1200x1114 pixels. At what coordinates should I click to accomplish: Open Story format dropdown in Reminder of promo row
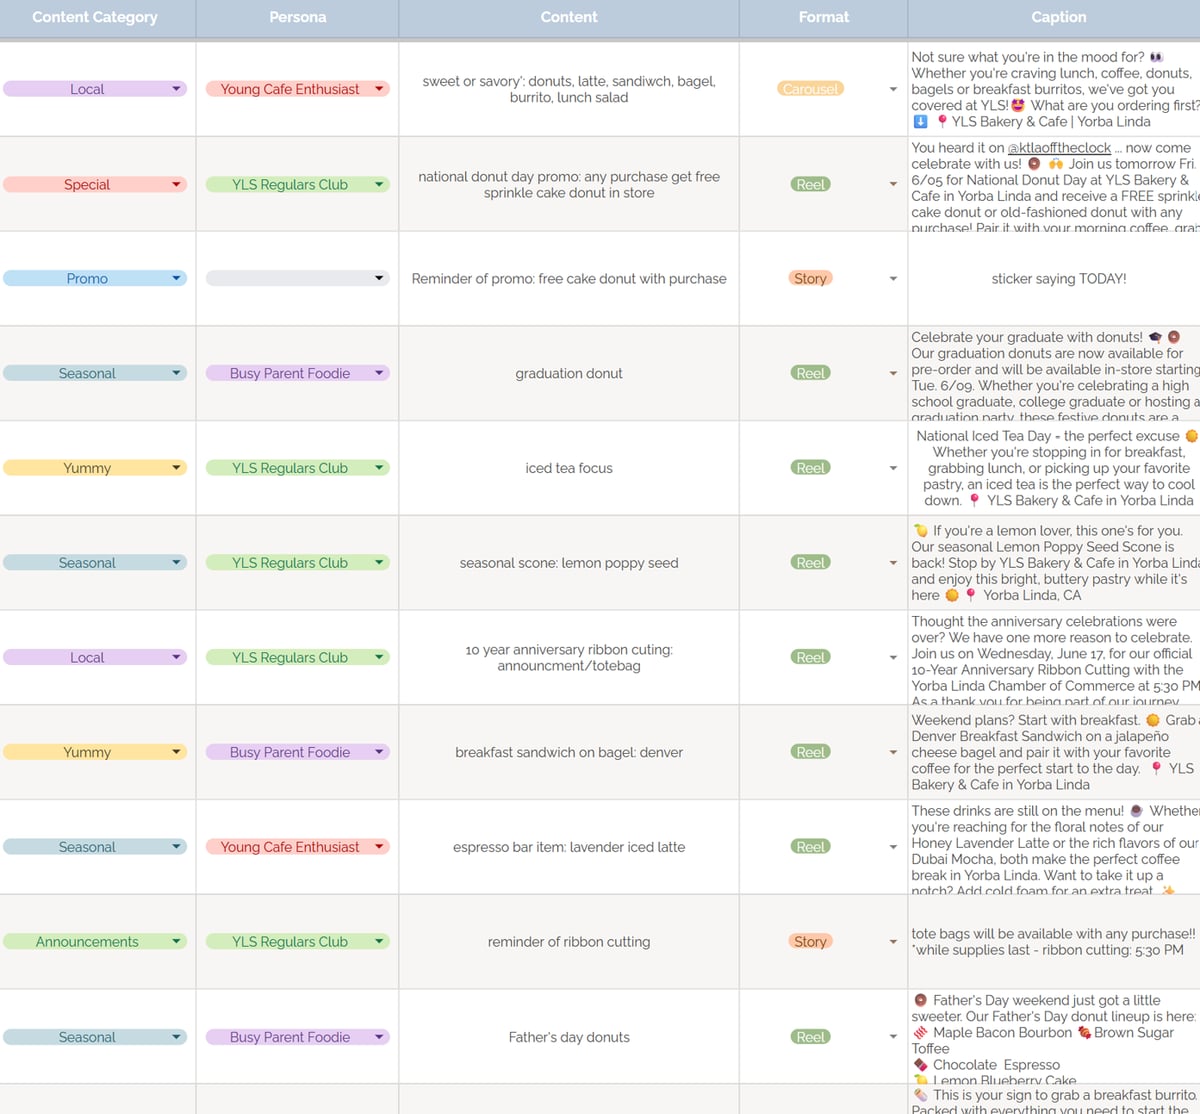pos(893,279)
